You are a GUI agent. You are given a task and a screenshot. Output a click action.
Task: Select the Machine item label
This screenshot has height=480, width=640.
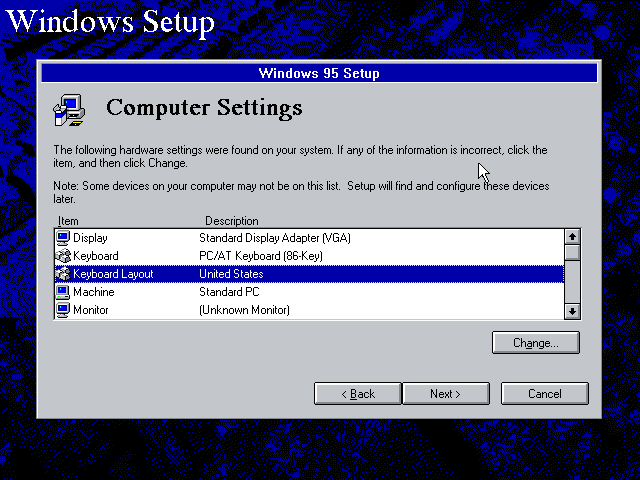click(x=94, y=292)
